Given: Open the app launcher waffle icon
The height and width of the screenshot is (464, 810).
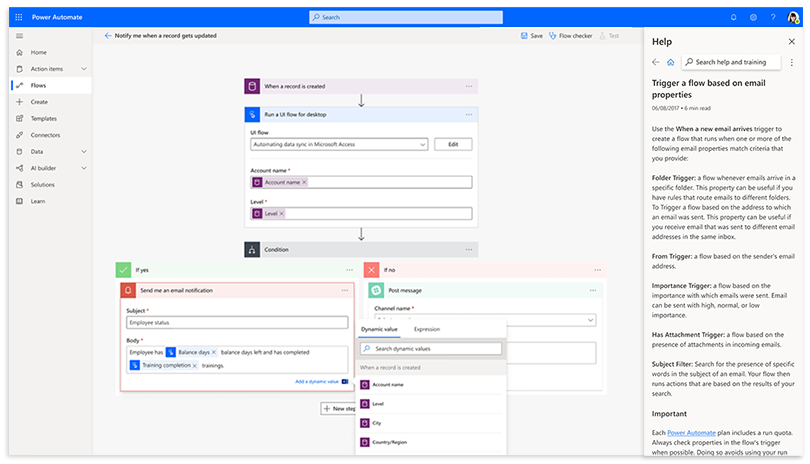Looking at the screenshot, I should pyautogui.click(x=10, y=17).
